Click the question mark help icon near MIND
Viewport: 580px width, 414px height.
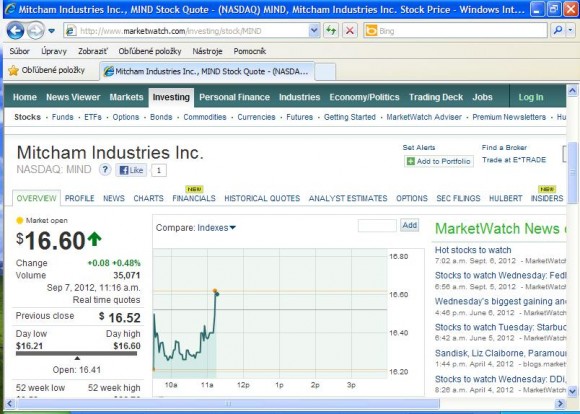tap(105, 170)
